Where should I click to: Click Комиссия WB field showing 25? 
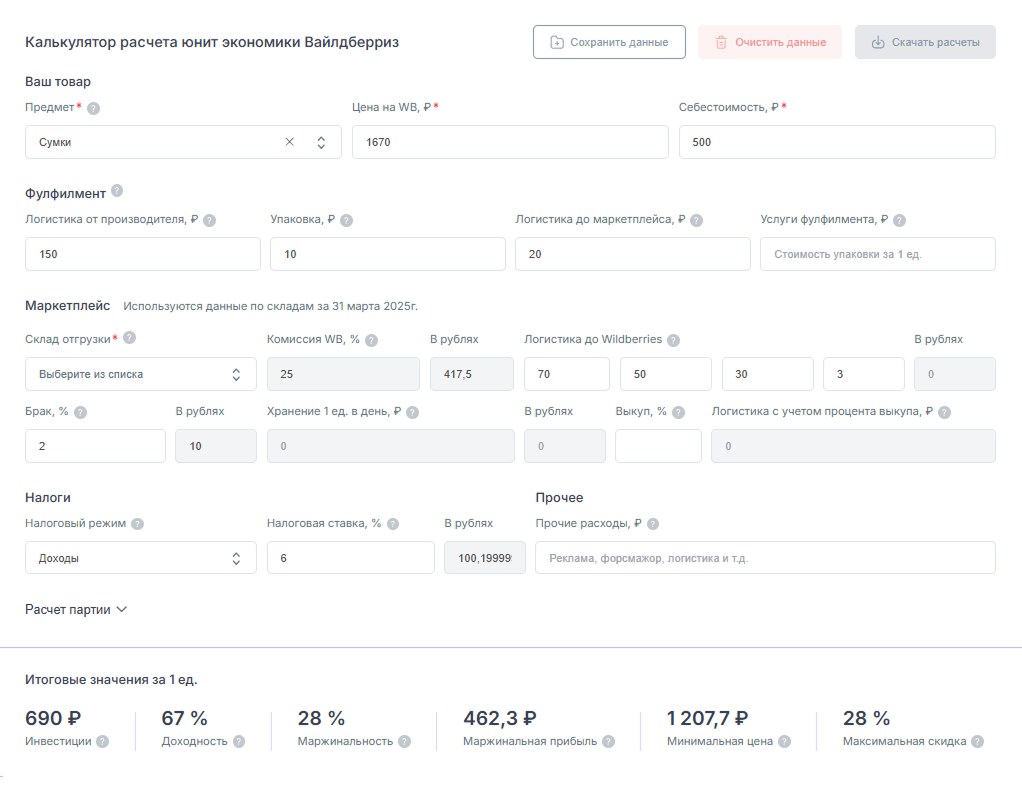(x=343, y=374)
